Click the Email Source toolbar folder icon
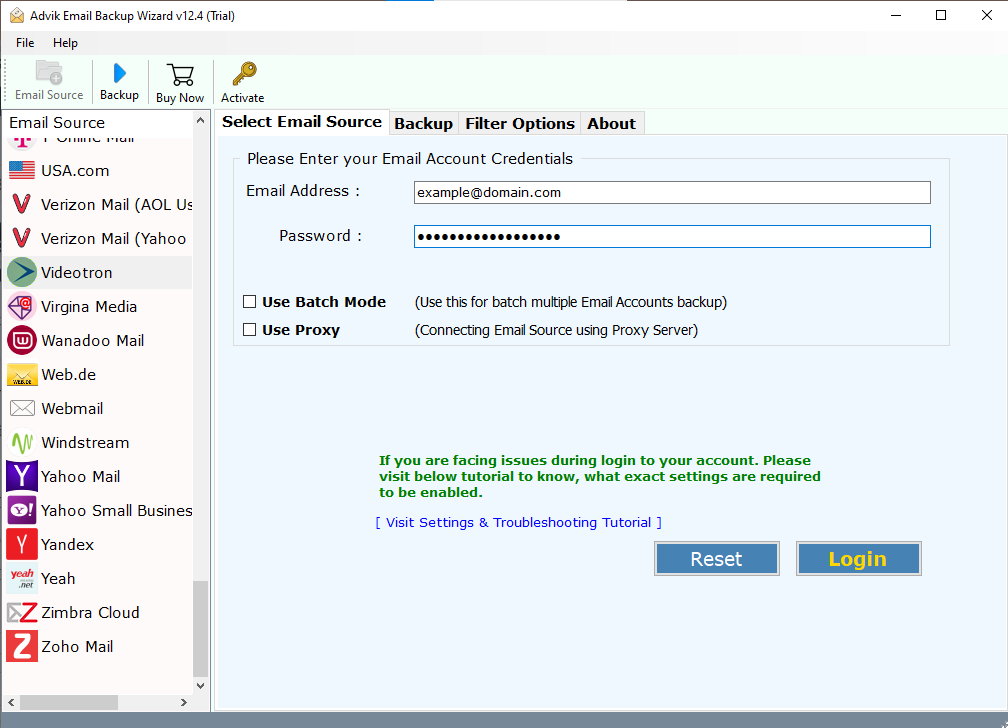 (49, 73)
